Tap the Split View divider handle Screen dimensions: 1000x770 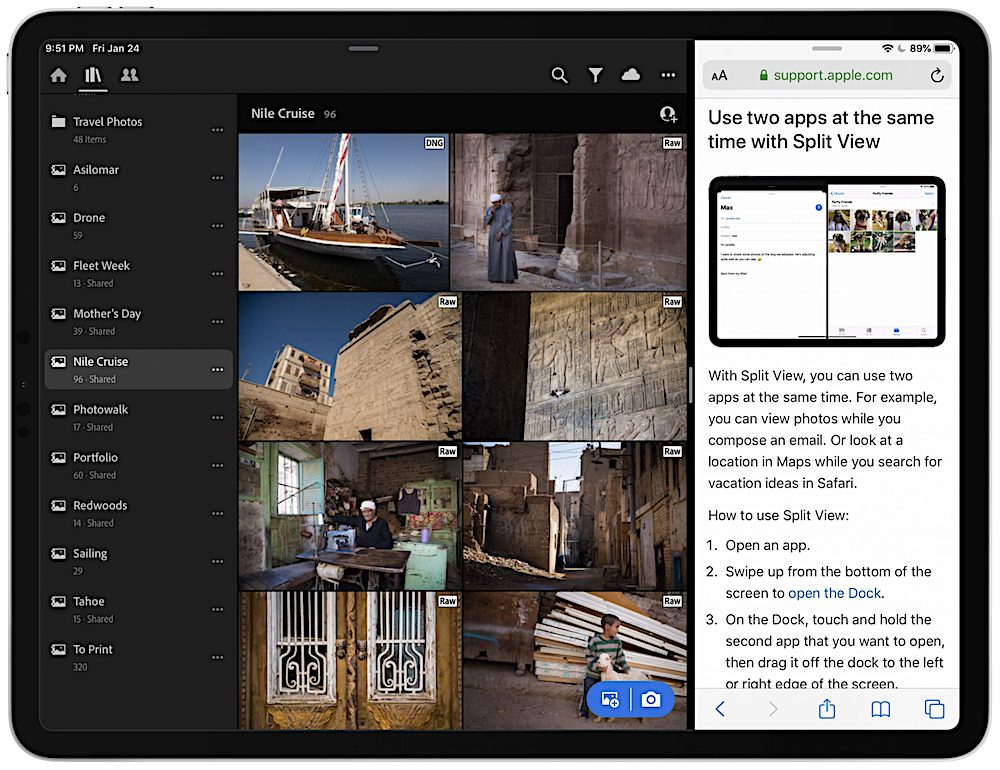tap(691, 385)
